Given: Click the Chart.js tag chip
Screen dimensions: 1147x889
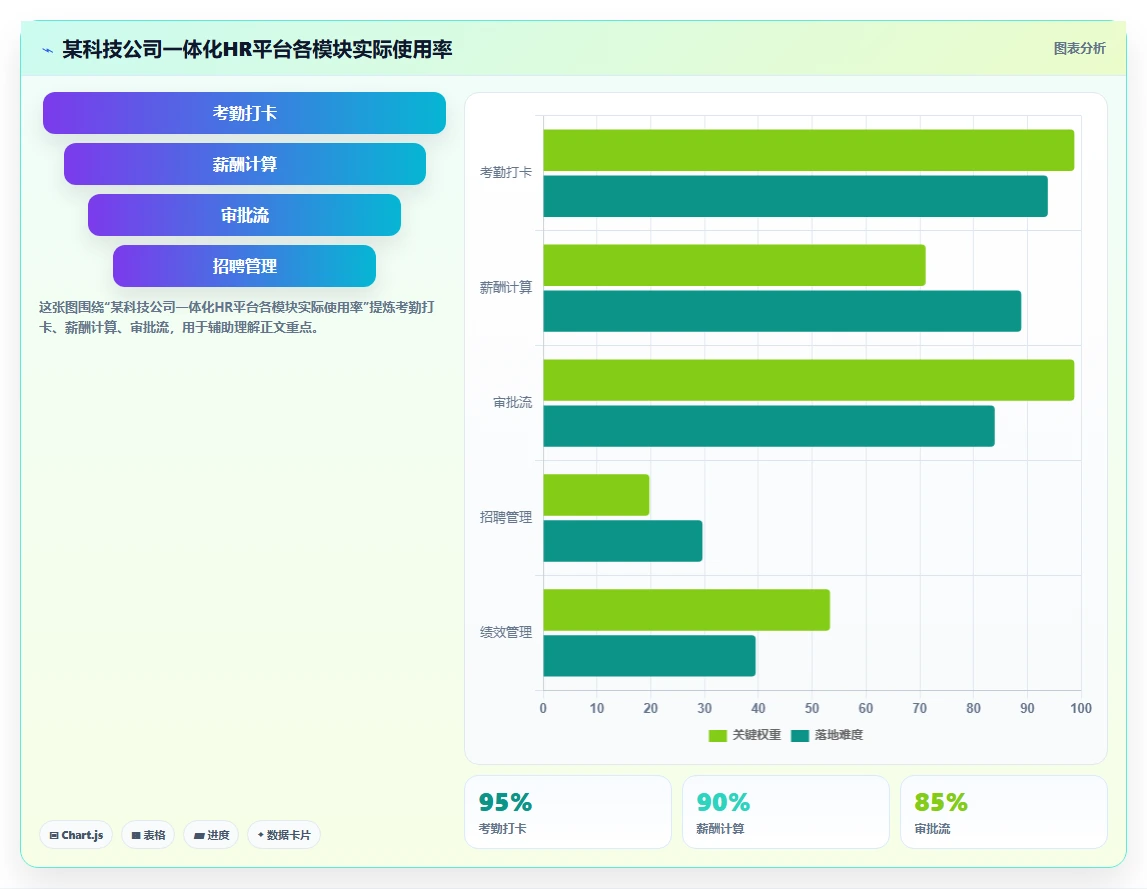Looking at the screenshot, I should pos(76,835).
